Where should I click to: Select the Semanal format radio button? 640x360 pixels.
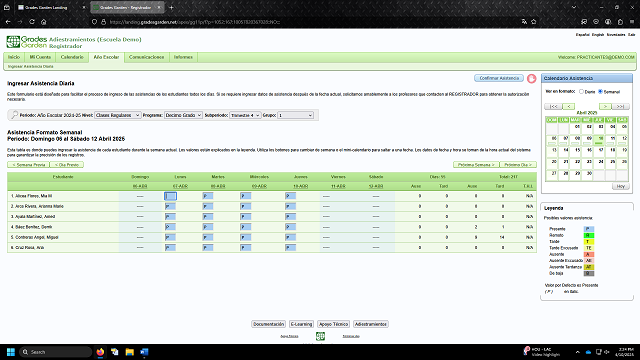pyautogui.click(x=600, y=91)
